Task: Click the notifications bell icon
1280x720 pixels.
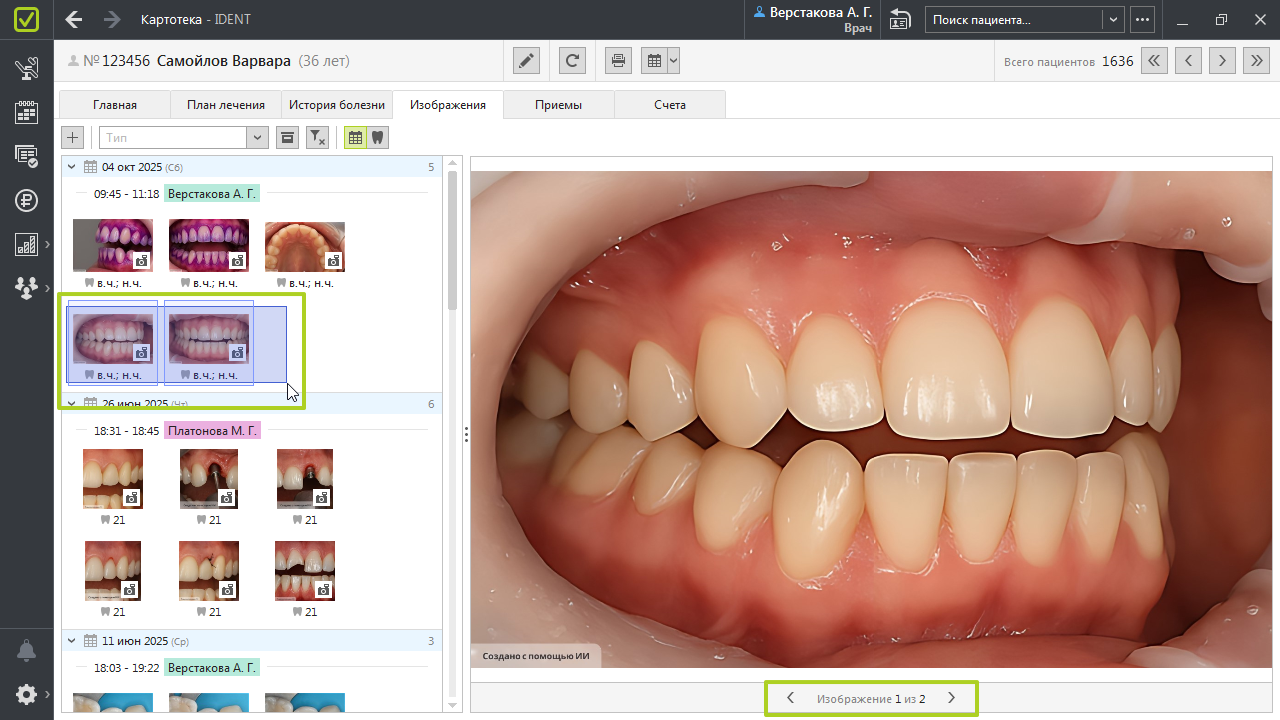Action: tap(26, 652)
